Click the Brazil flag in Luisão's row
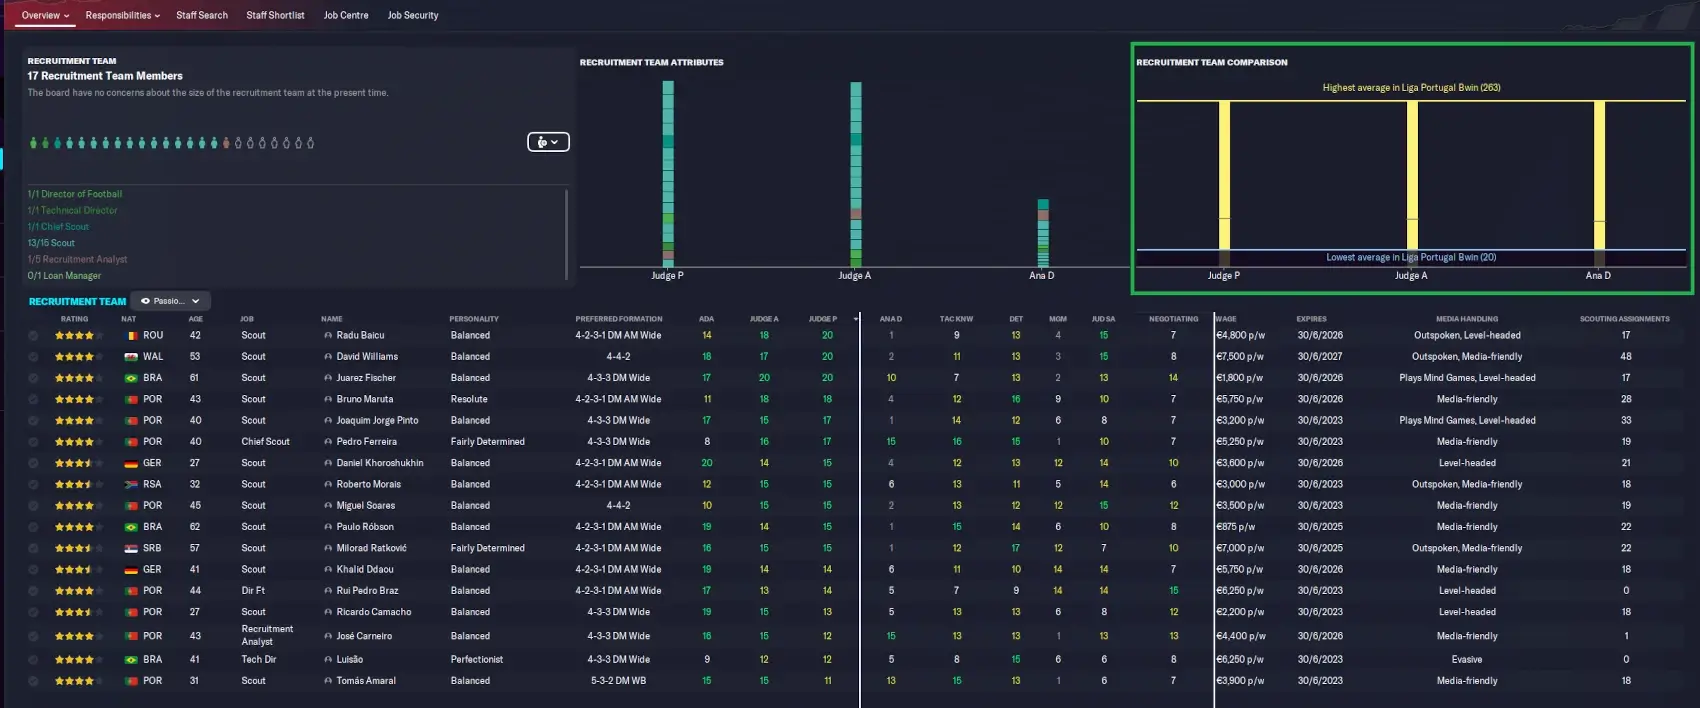 coord(130,660)
